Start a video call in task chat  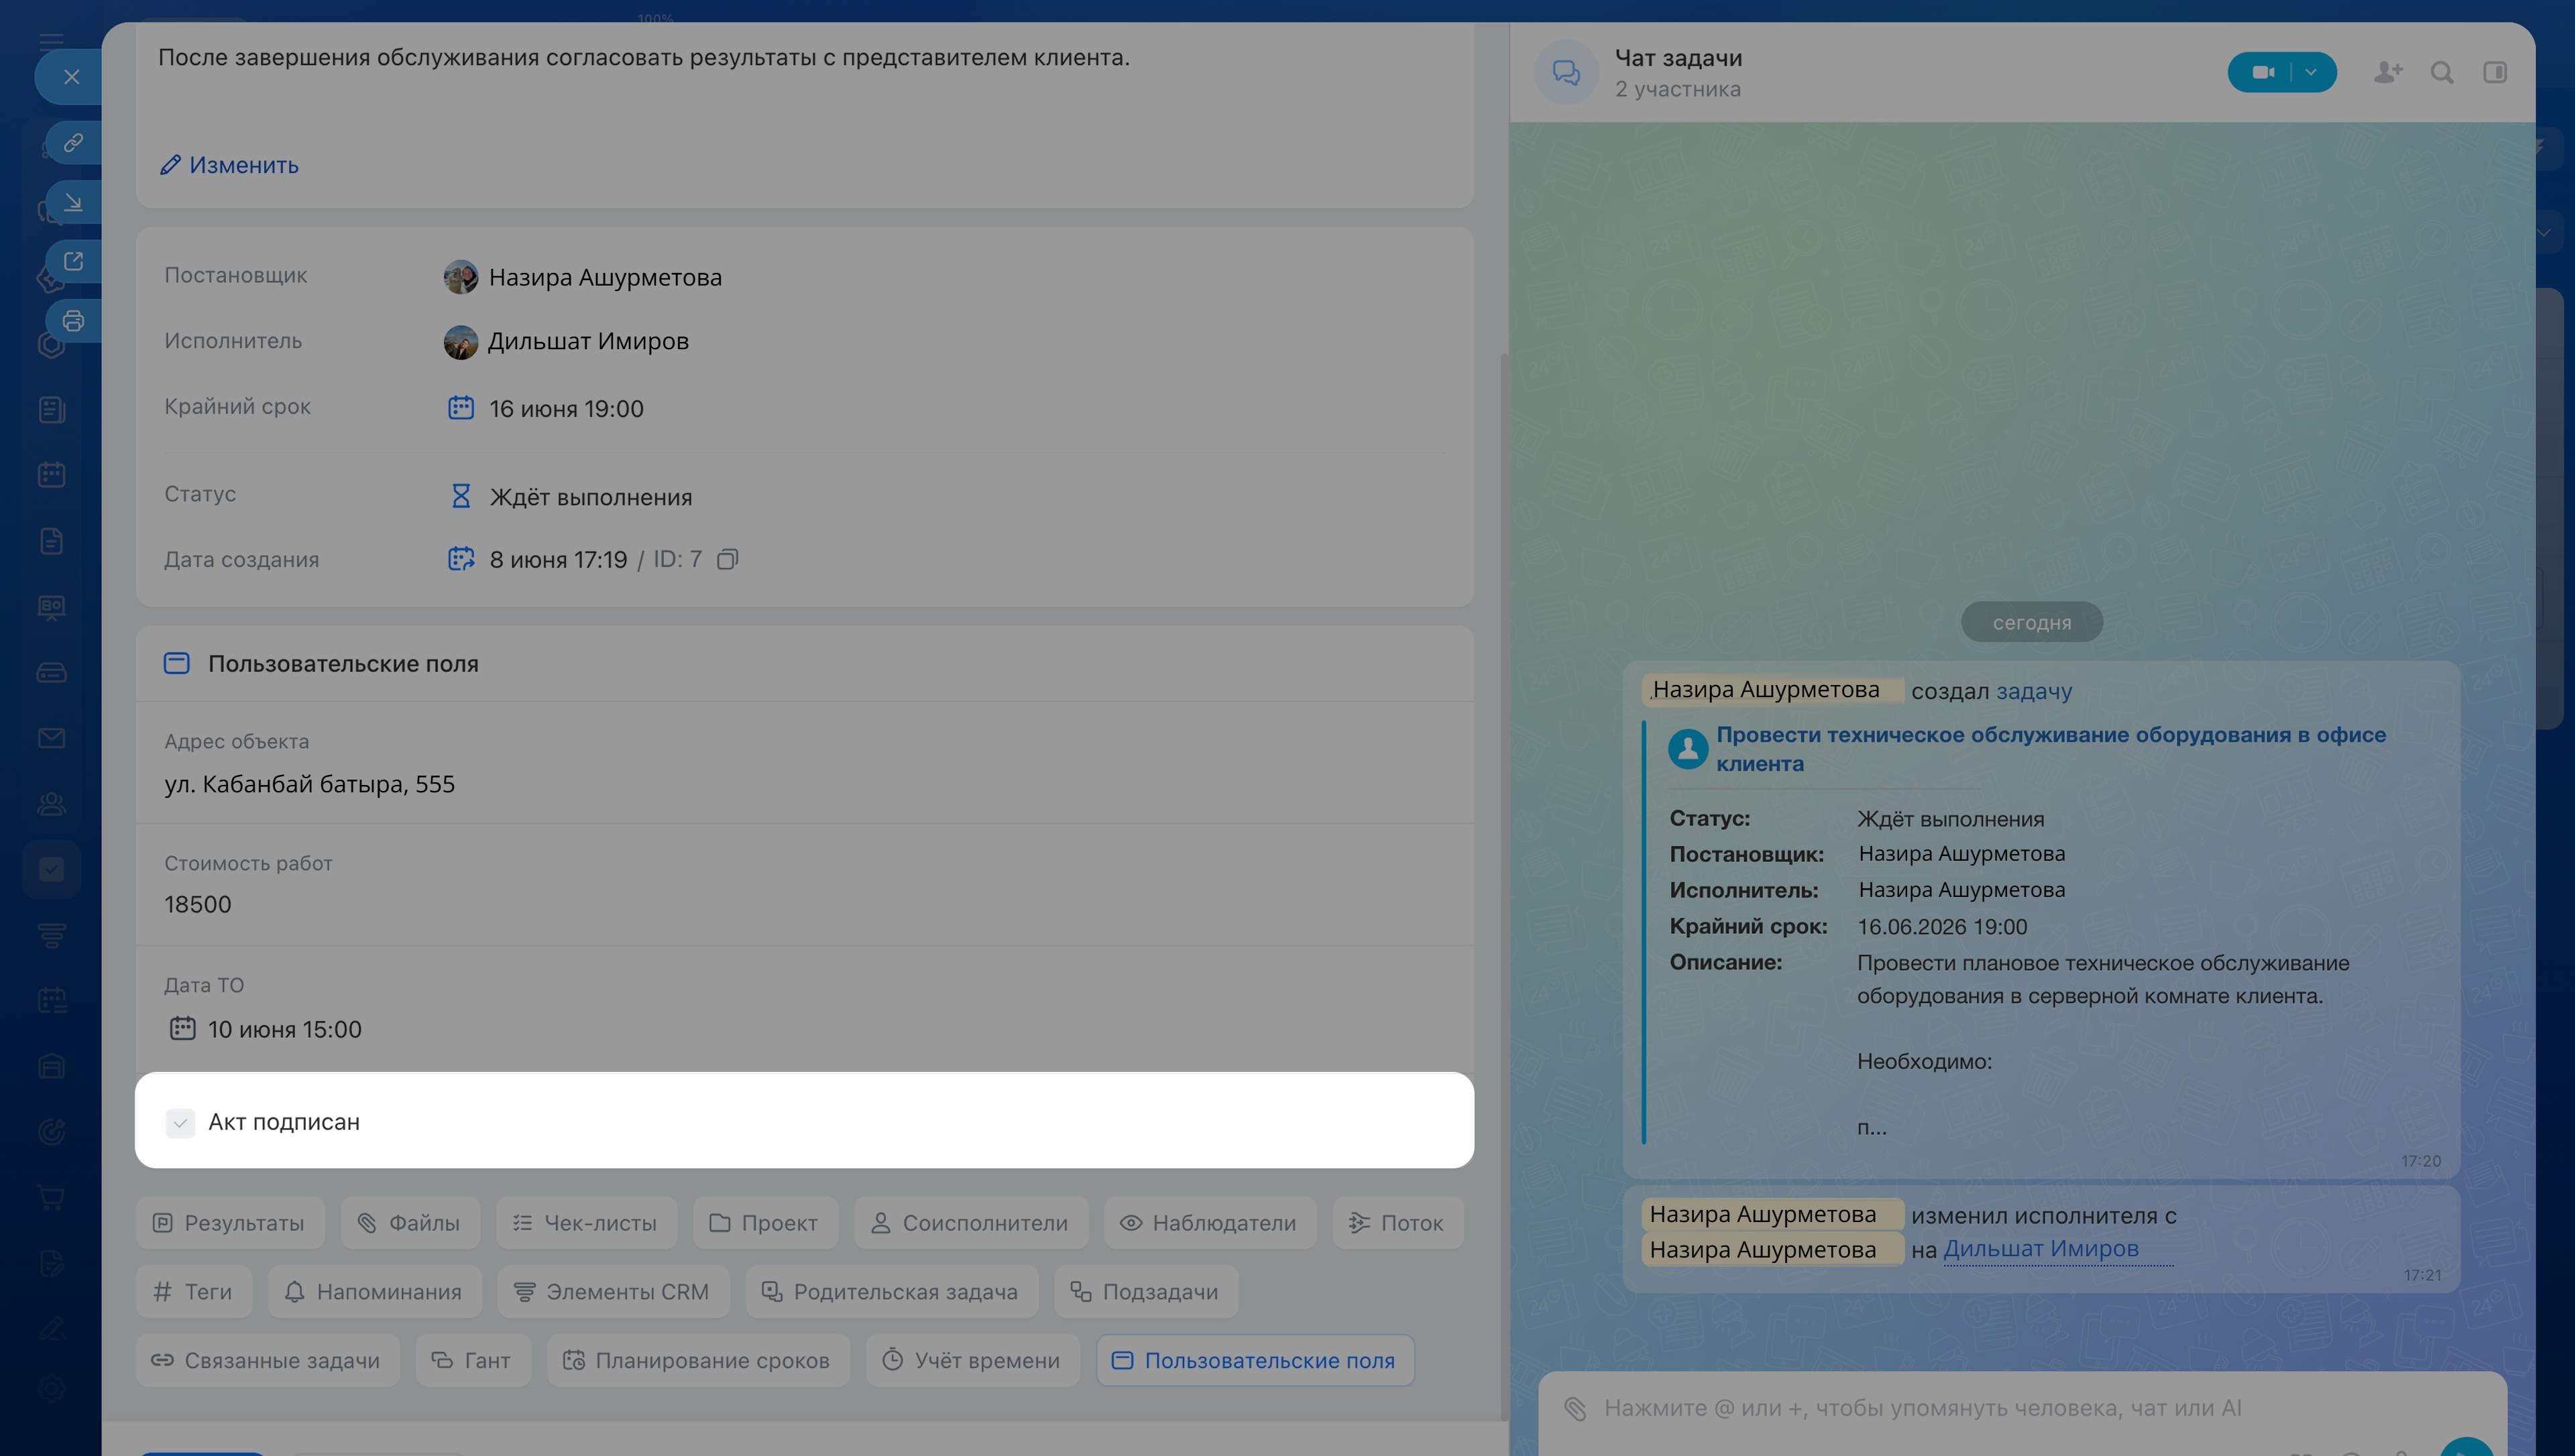click(x=2263, y=72)
